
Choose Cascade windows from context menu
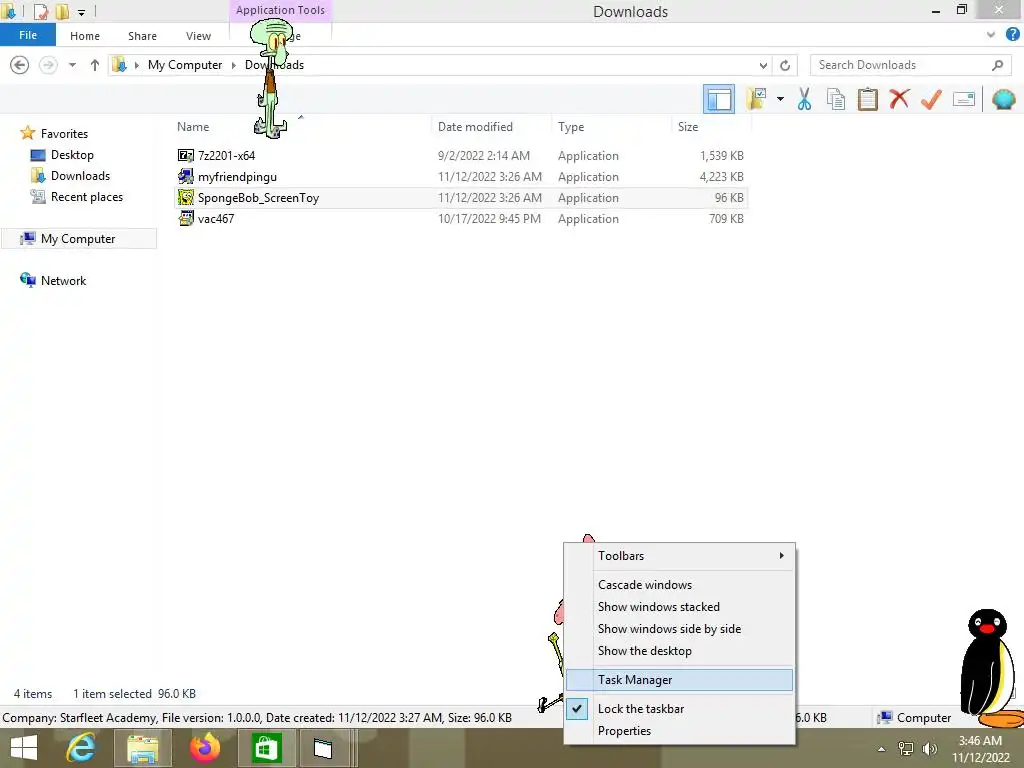[679, 584]
